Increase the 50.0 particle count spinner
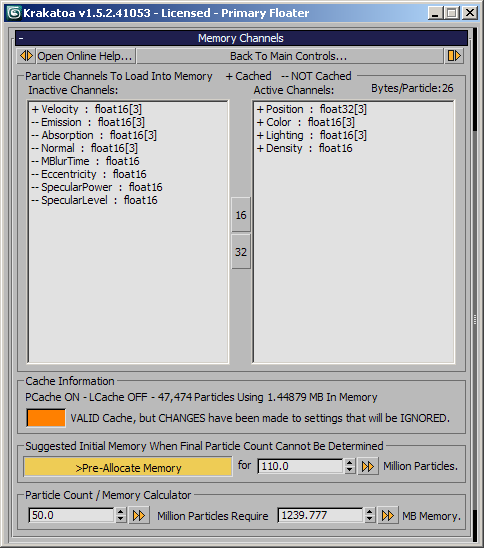 121,511
